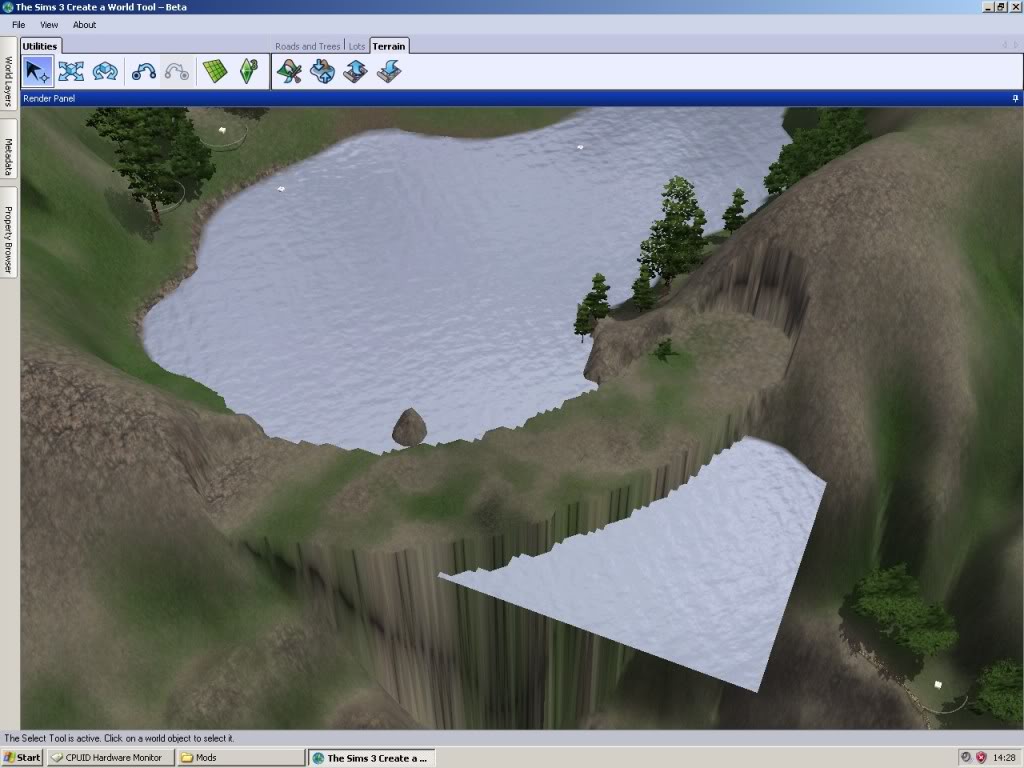1024x768 pixels.
Task: Toggle the green grid display icon
Action: click(x=215, y=71)
